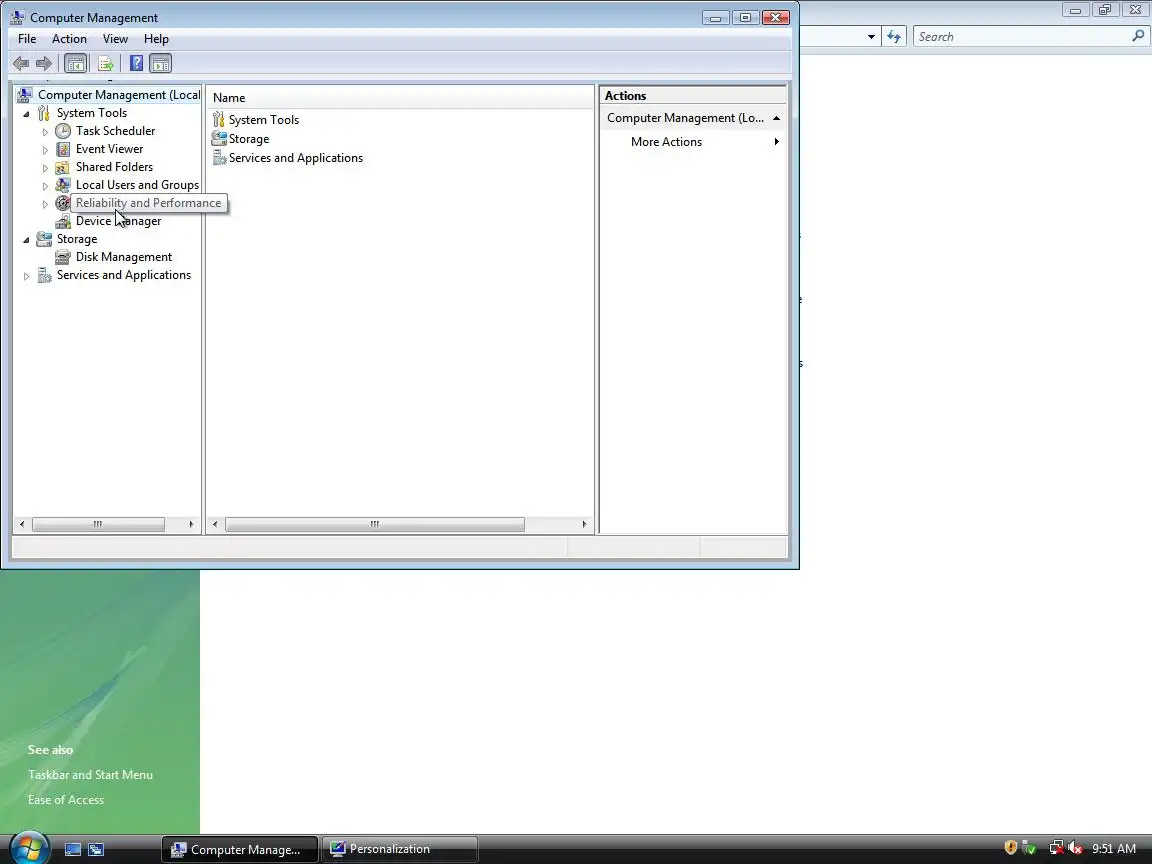Click Switch Between Windows quick launch icon

pos(96,849)
